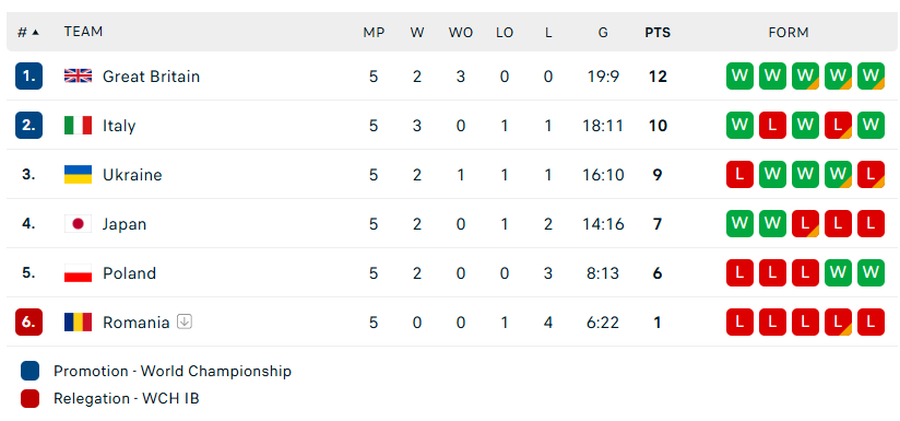
Task: Open Italy's first form result badge
Action: [x=739, y=125]
